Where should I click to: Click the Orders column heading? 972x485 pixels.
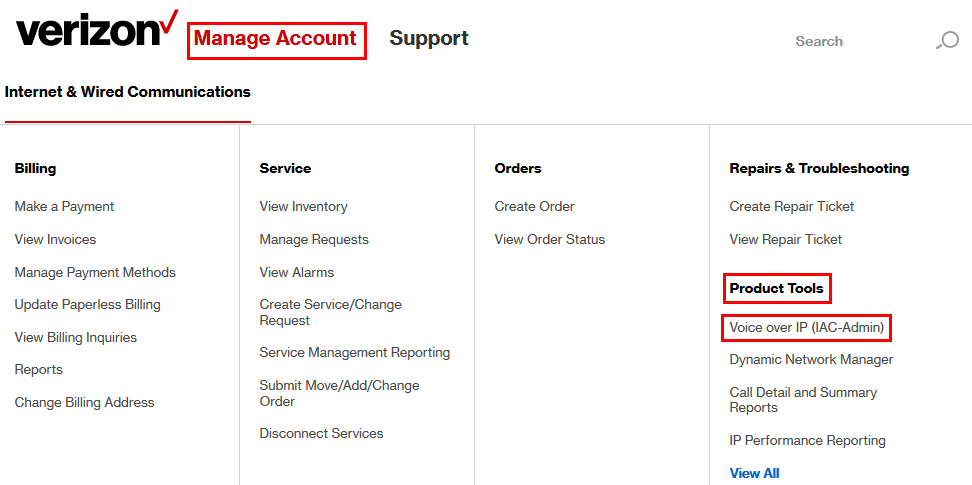click(518, 168)
